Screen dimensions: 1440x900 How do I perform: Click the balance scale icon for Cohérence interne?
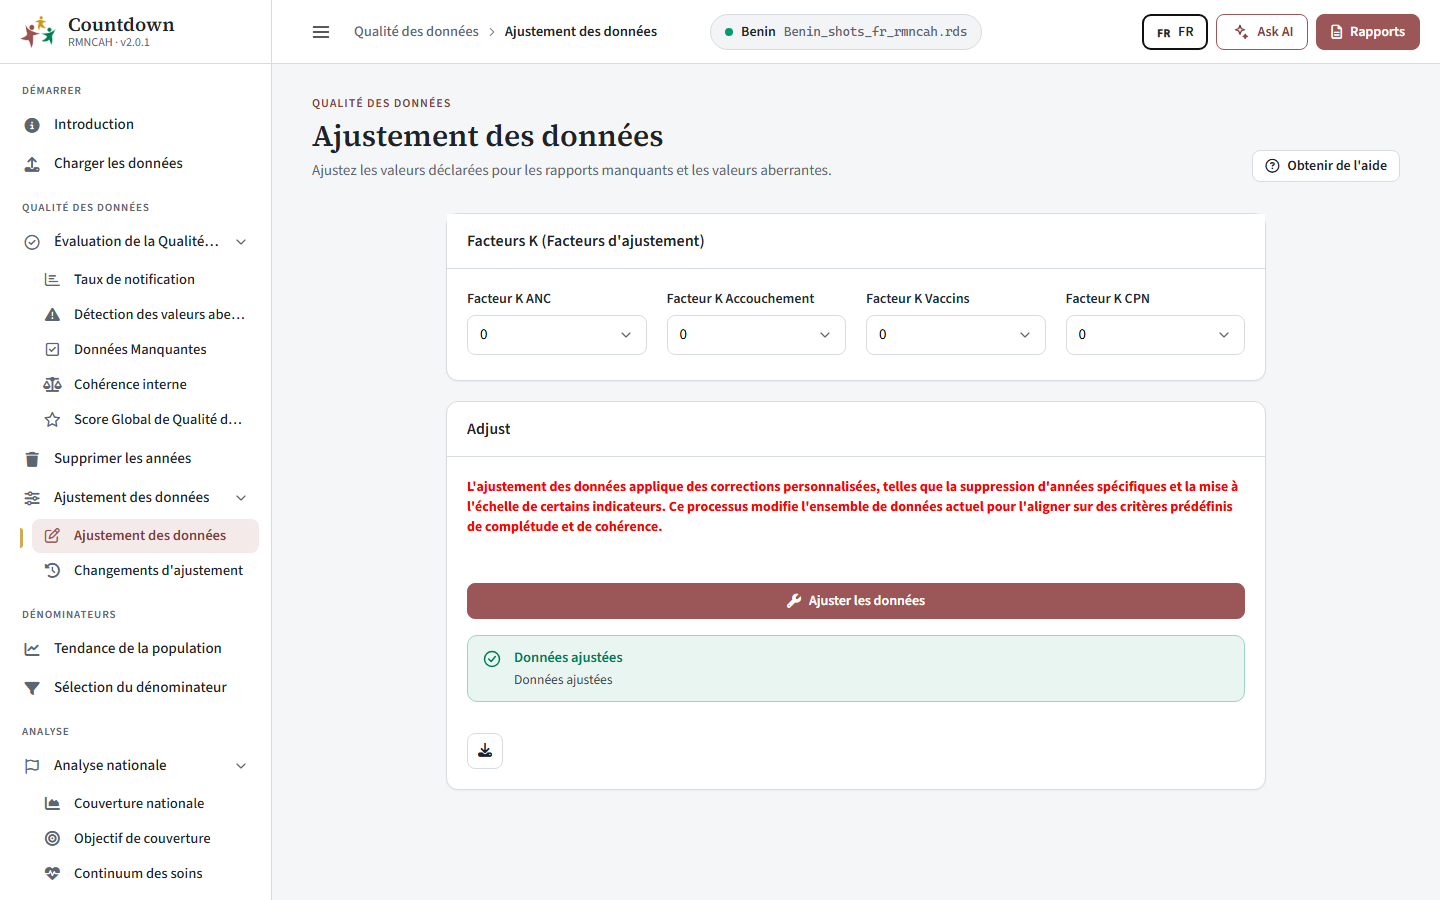[x=52, y=385]
